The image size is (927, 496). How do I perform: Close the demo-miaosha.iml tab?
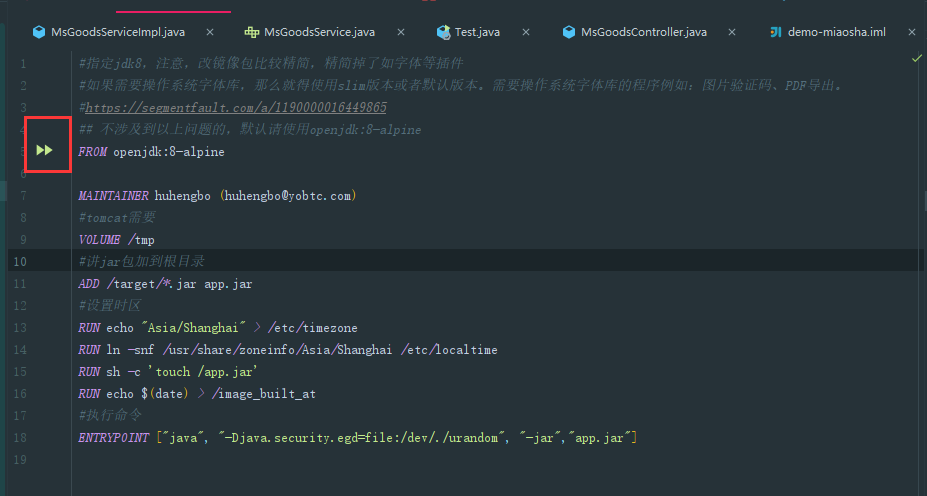tap(911, 32)
